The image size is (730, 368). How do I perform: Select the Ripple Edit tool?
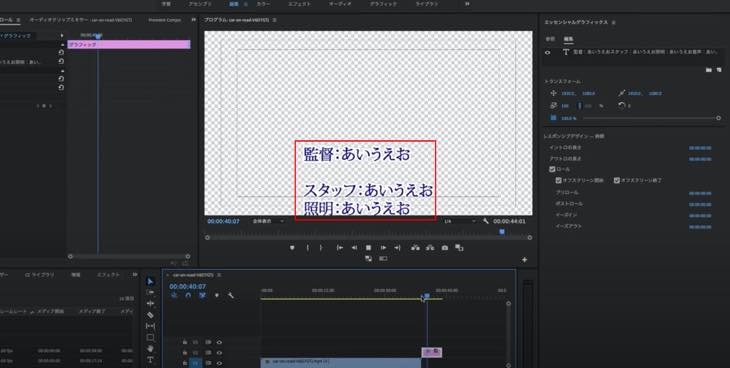(150, 304)
